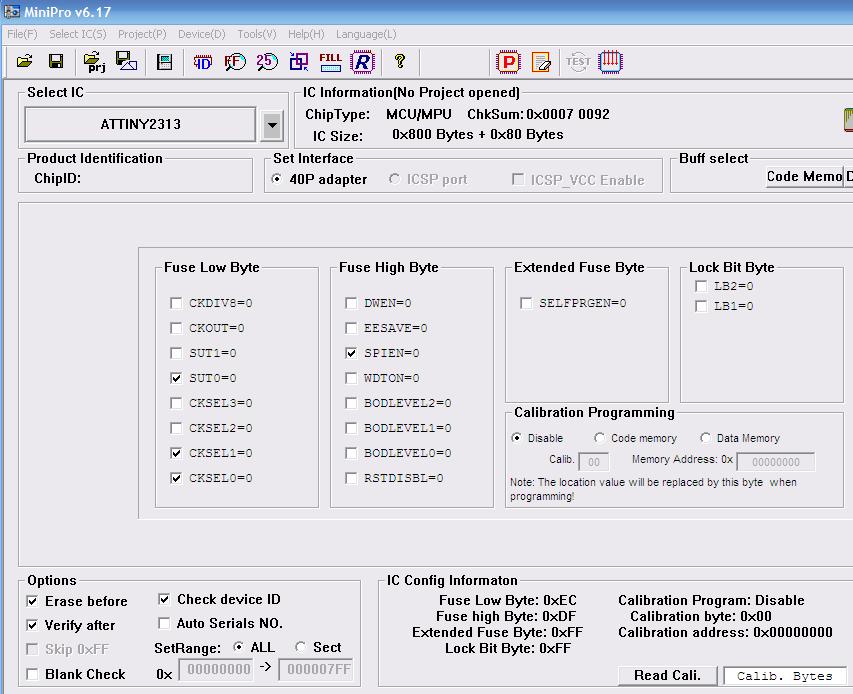853x694 pixels.
Task: Select Data Memory calibration radio button
Action: pos(706,438)
